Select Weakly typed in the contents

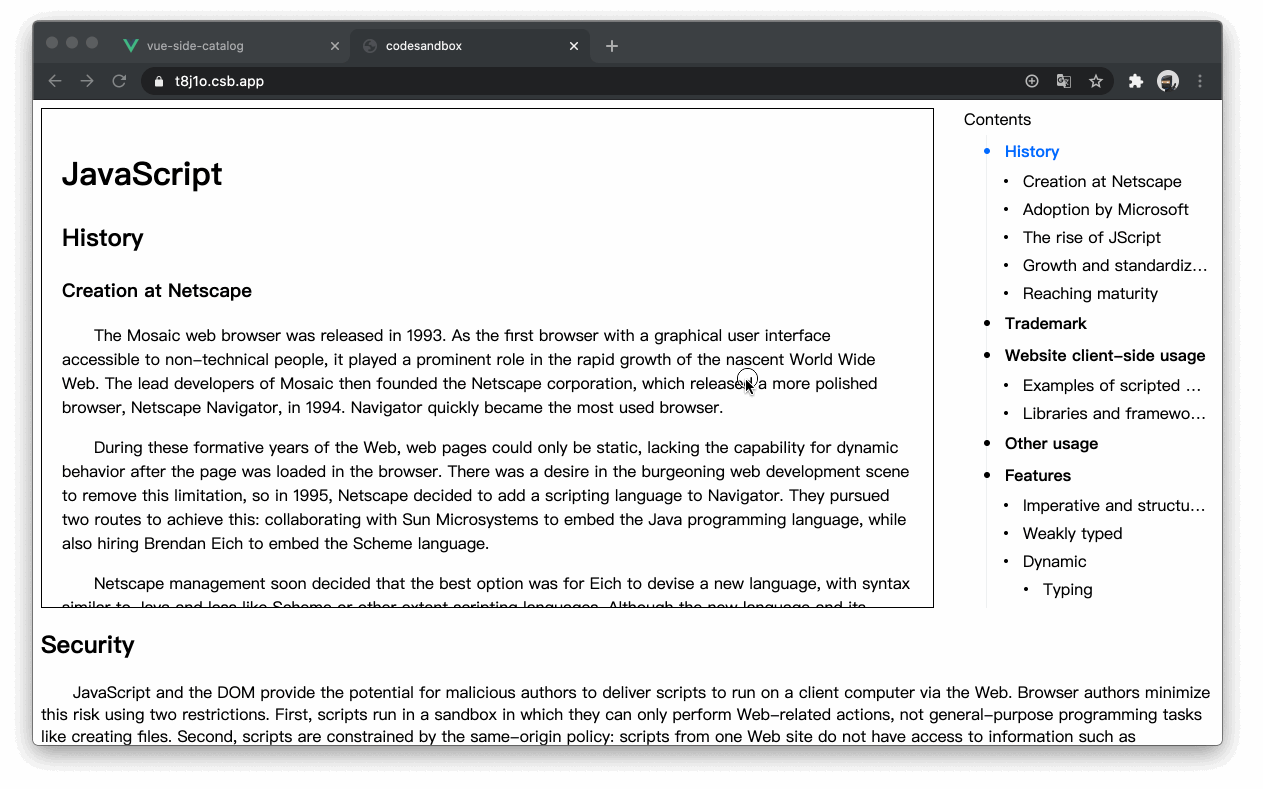coord(1072,533)
